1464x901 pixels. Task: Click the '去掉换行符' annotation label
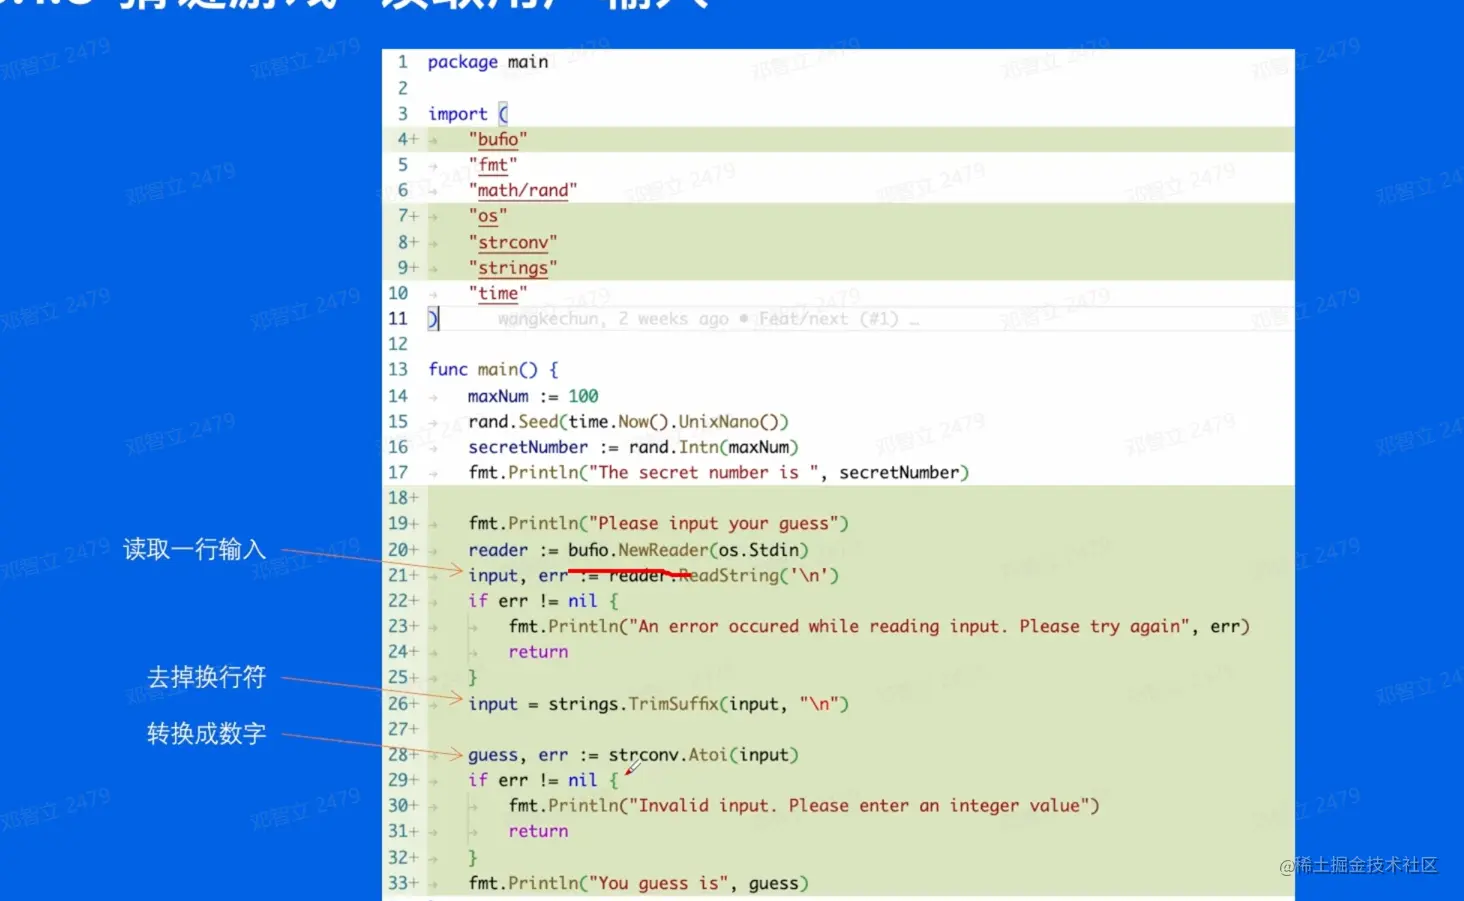coord(207,677)
